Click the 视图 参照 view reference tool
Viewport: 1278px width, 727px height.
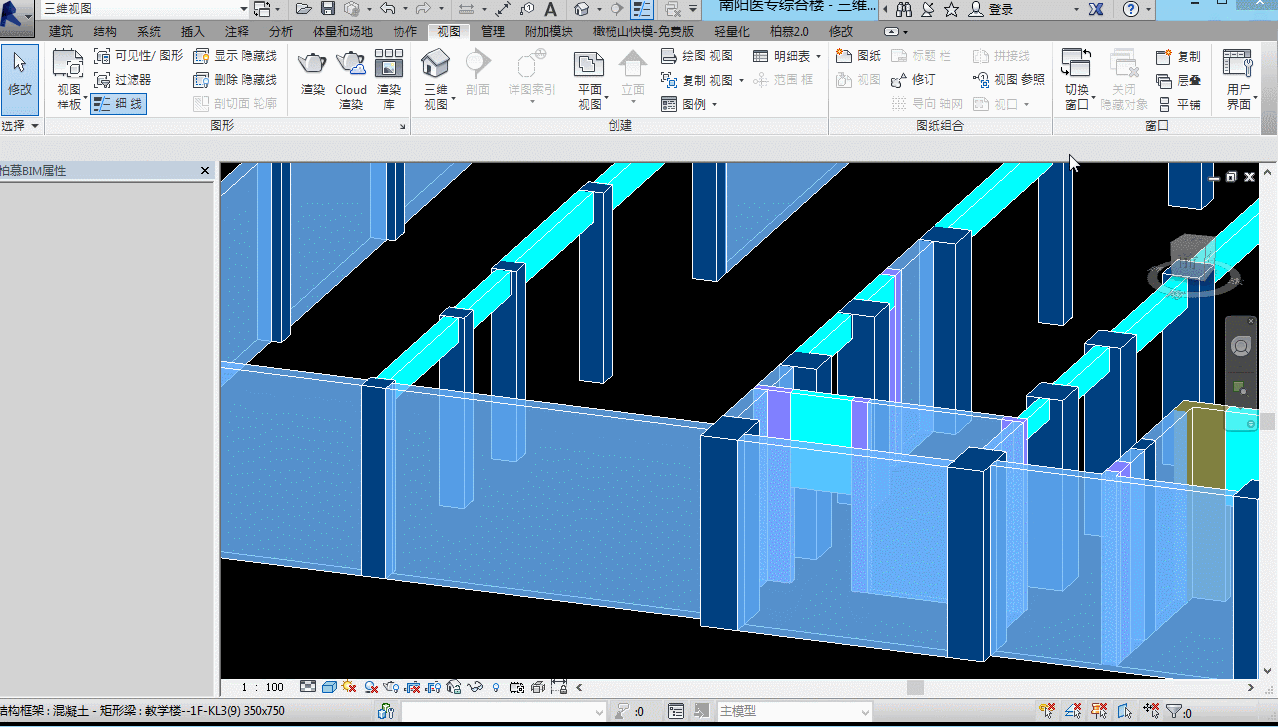[1008, 79]
